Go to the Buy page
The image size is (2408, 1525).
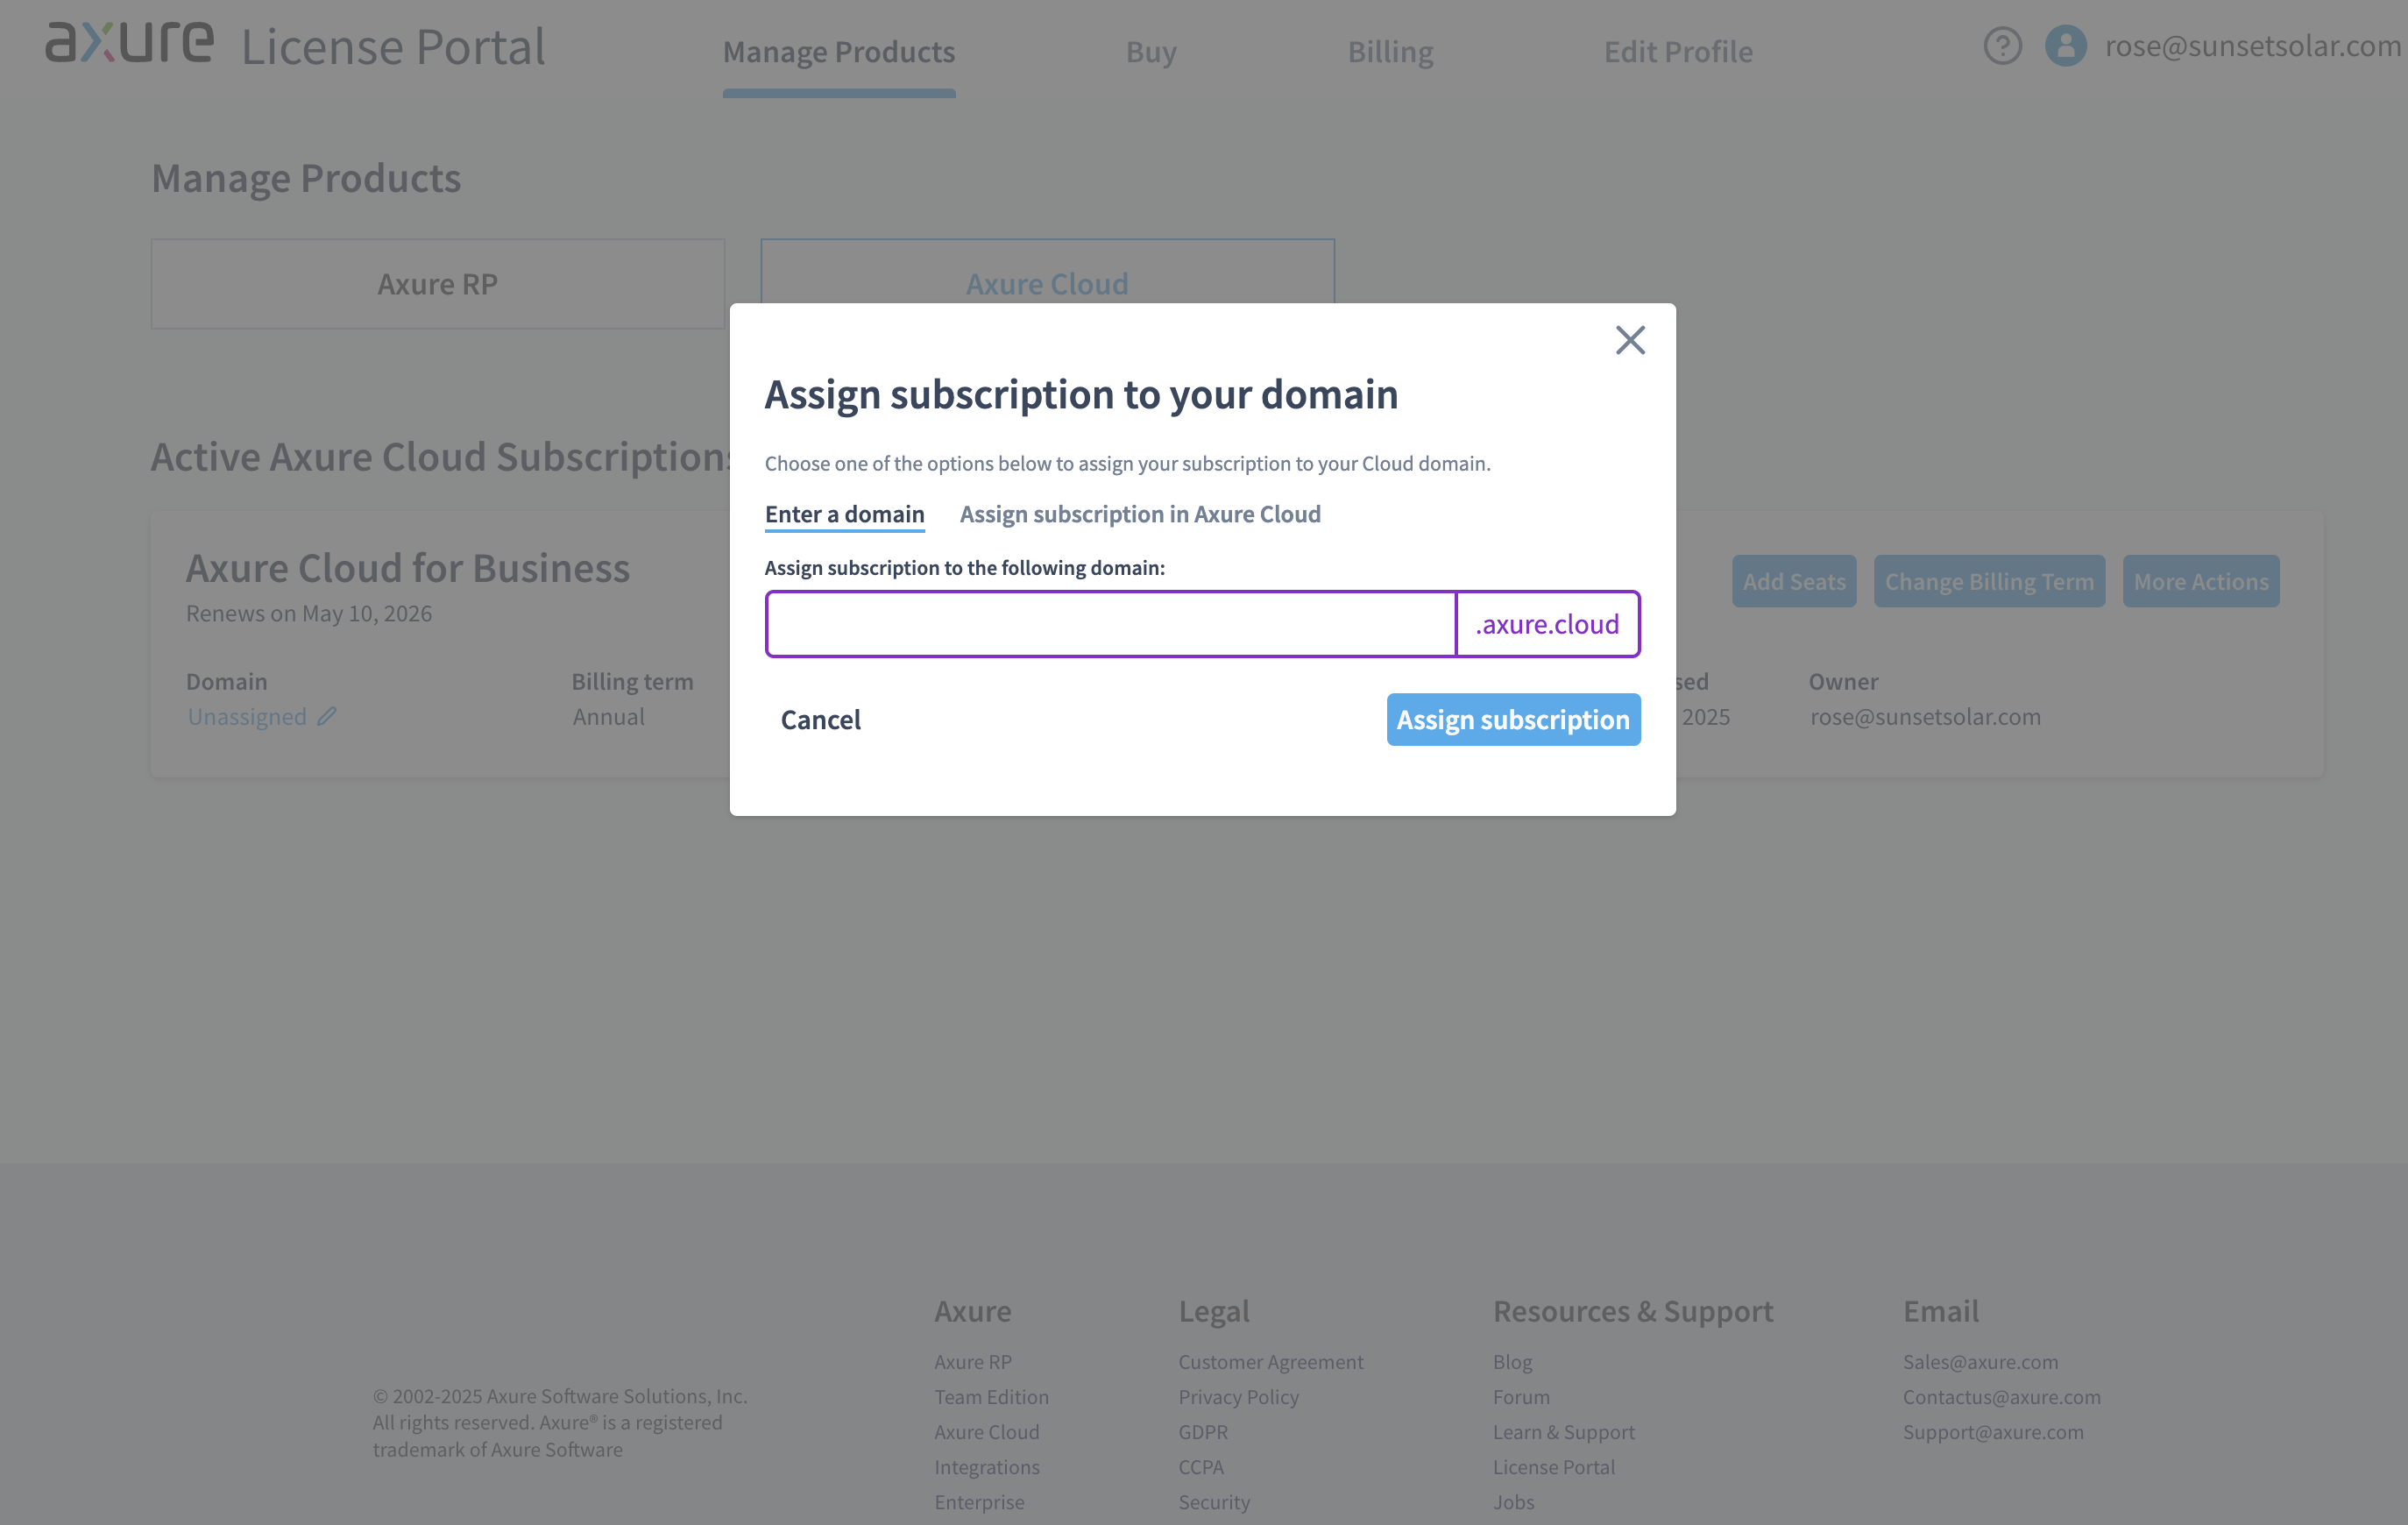1151,52
